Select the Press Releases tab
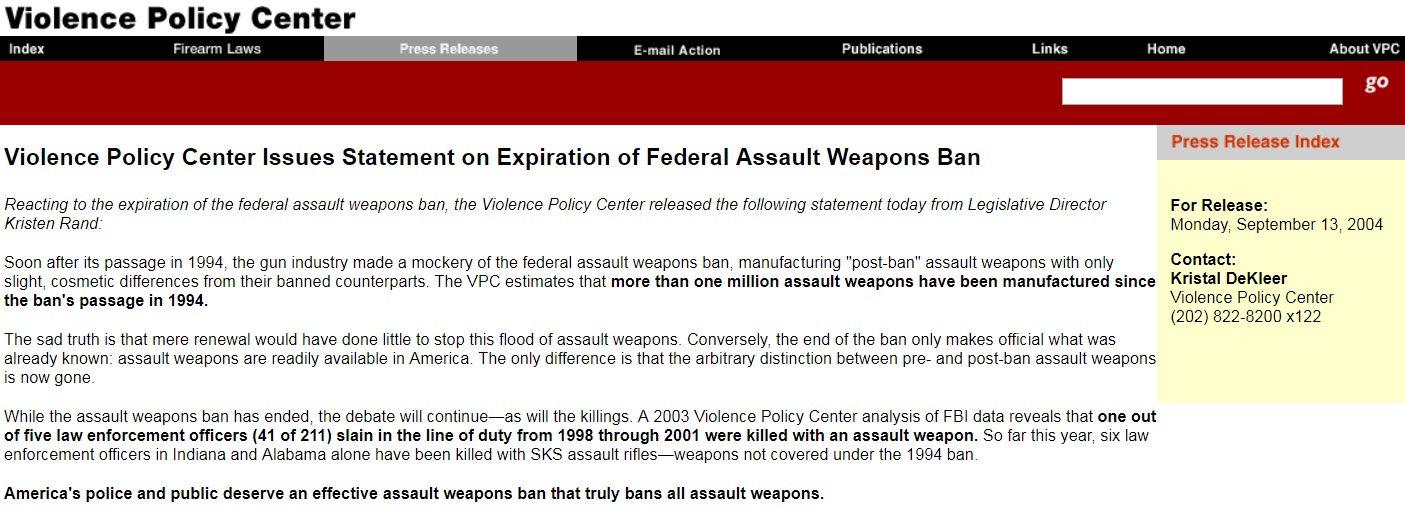 pyautogui.click(x=449, y=49)
